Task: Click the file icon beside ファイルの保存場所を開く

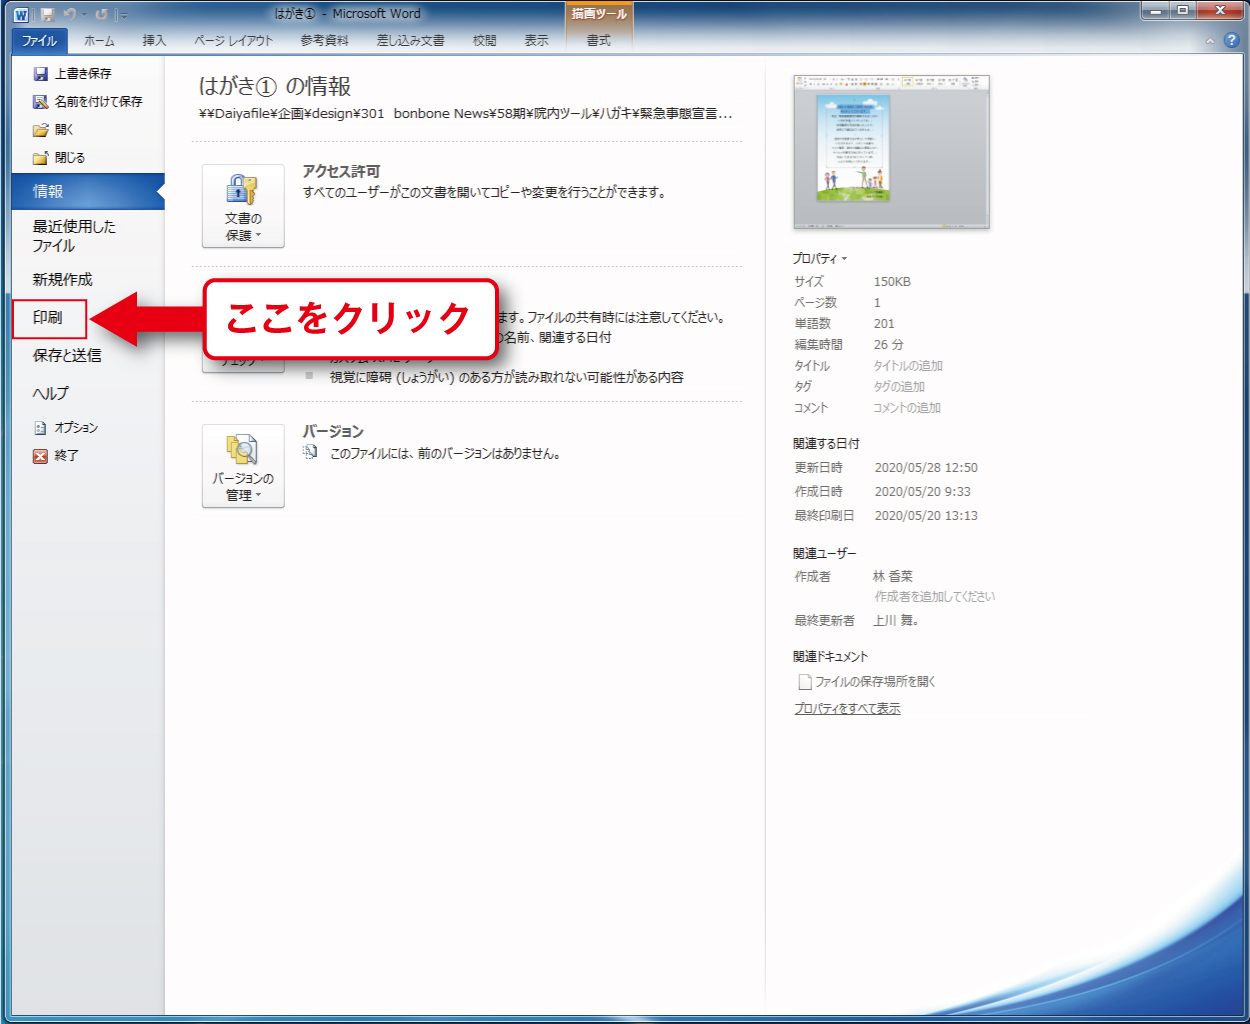Action: coord(804,682)
